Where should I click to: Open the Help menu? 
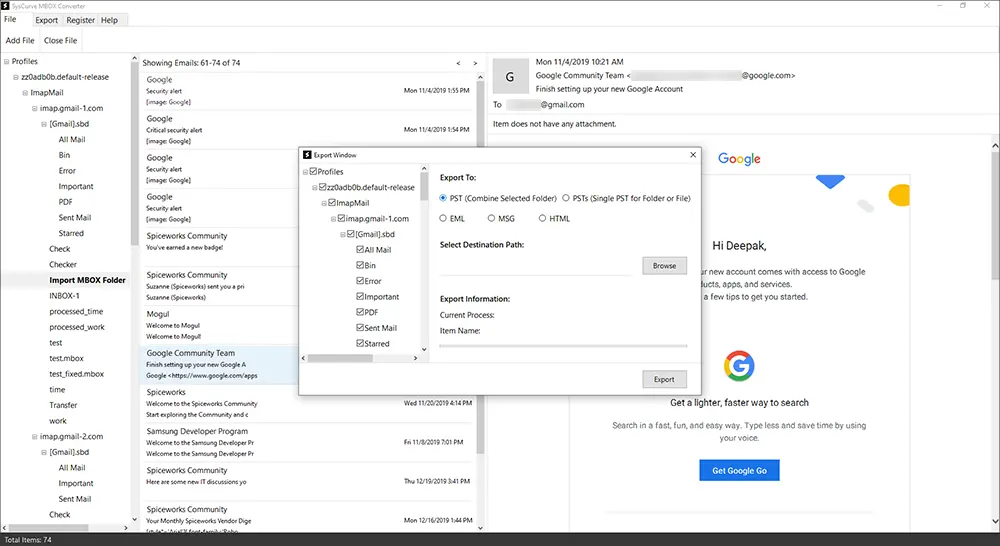(x=110, y=20)
